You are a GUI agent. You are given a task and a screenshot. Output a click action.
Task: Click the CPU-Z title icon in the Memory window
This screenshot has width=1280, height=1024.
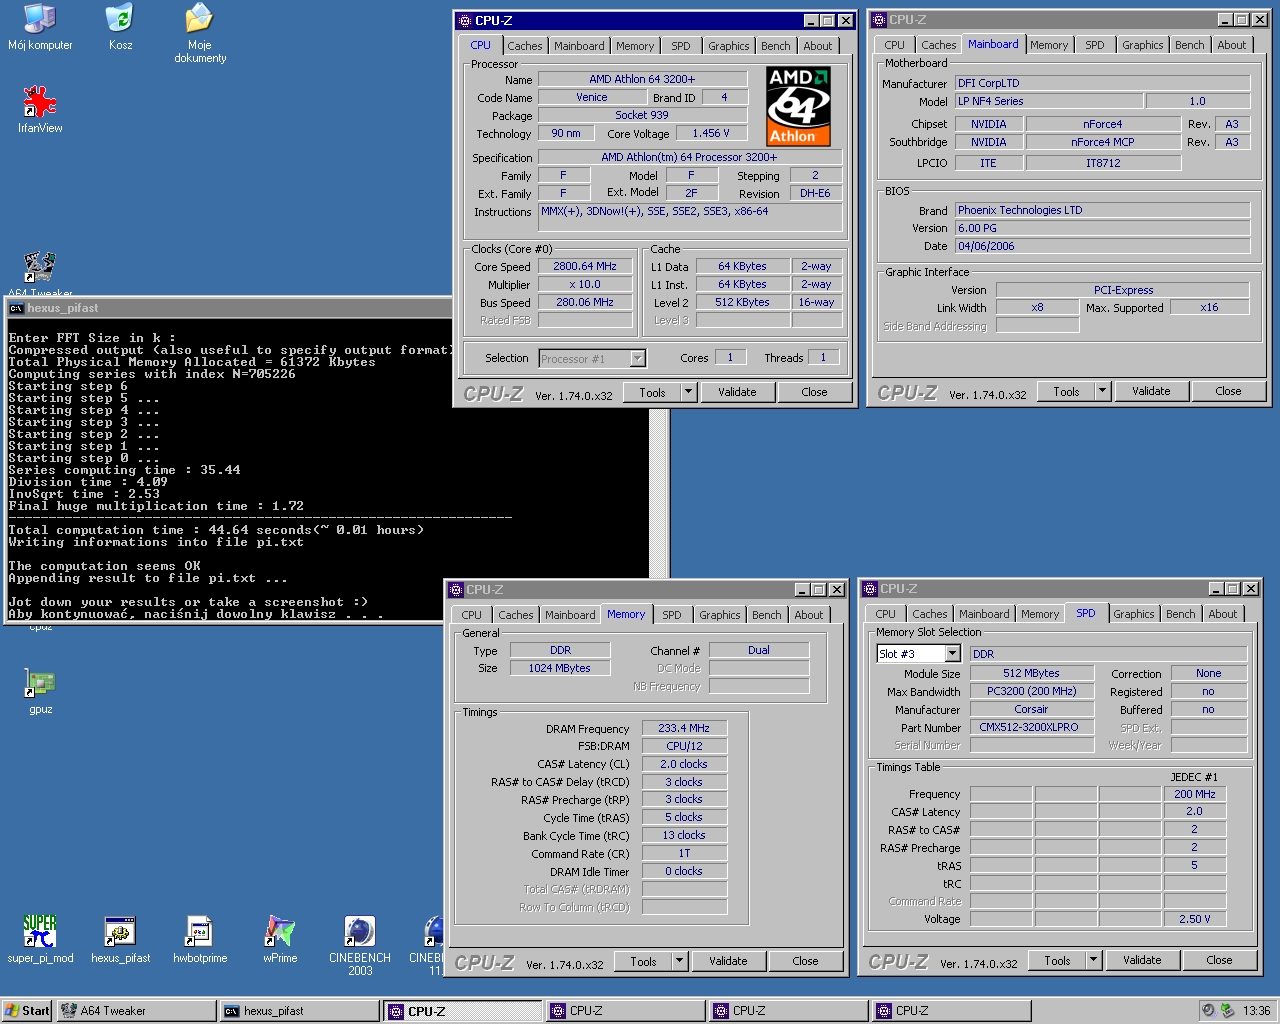[456, 590]
